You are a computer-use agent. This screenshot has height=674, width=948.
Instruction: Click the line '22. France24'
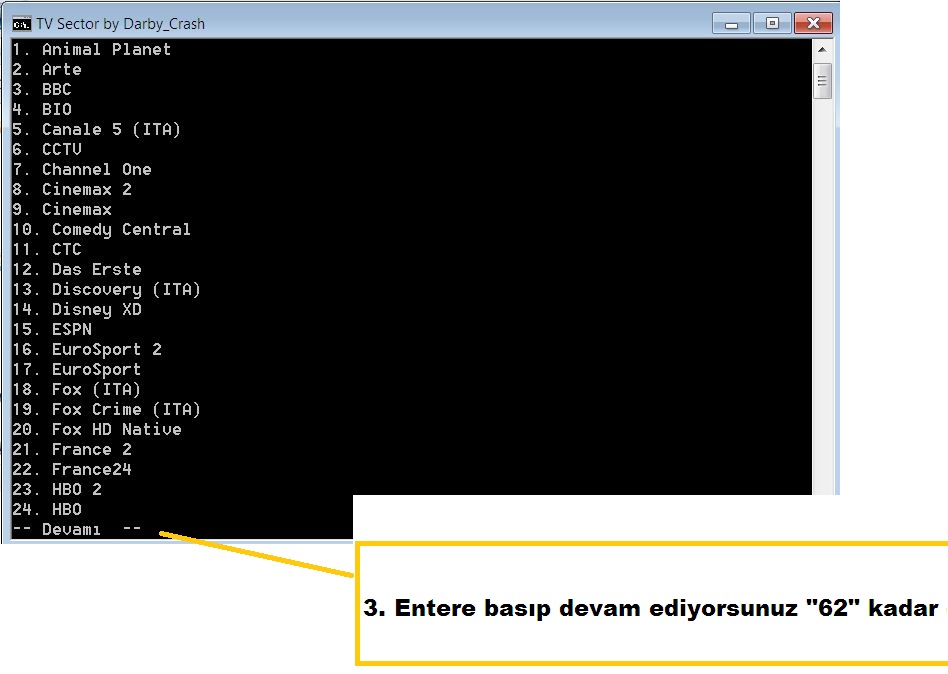[72, 469]
